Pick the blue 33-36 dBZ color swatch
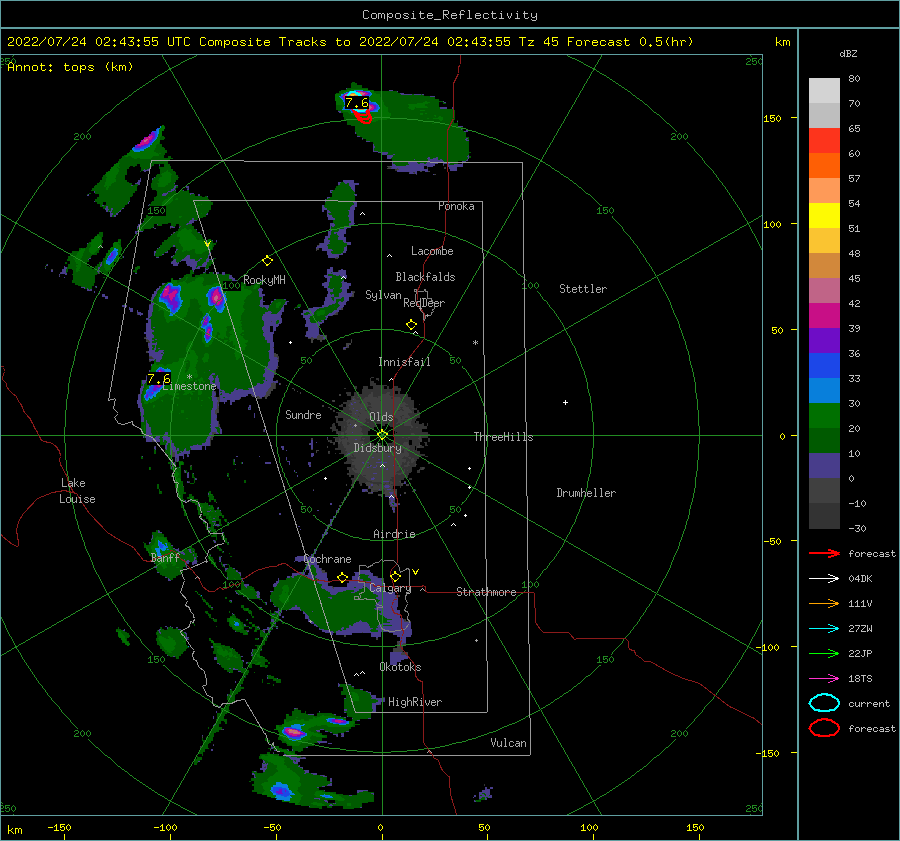The height and width of the screenshot is (841, 900). 824,366
